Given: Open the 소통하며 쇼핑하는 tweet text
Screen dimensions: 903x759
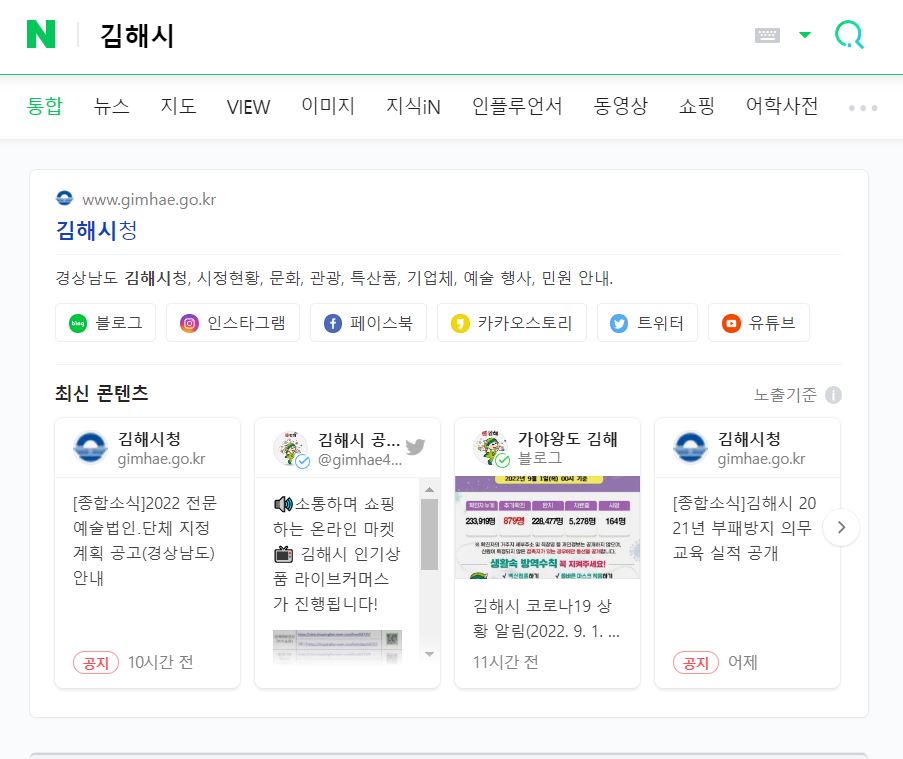Looking at the screenshot, I should (336, 554).
